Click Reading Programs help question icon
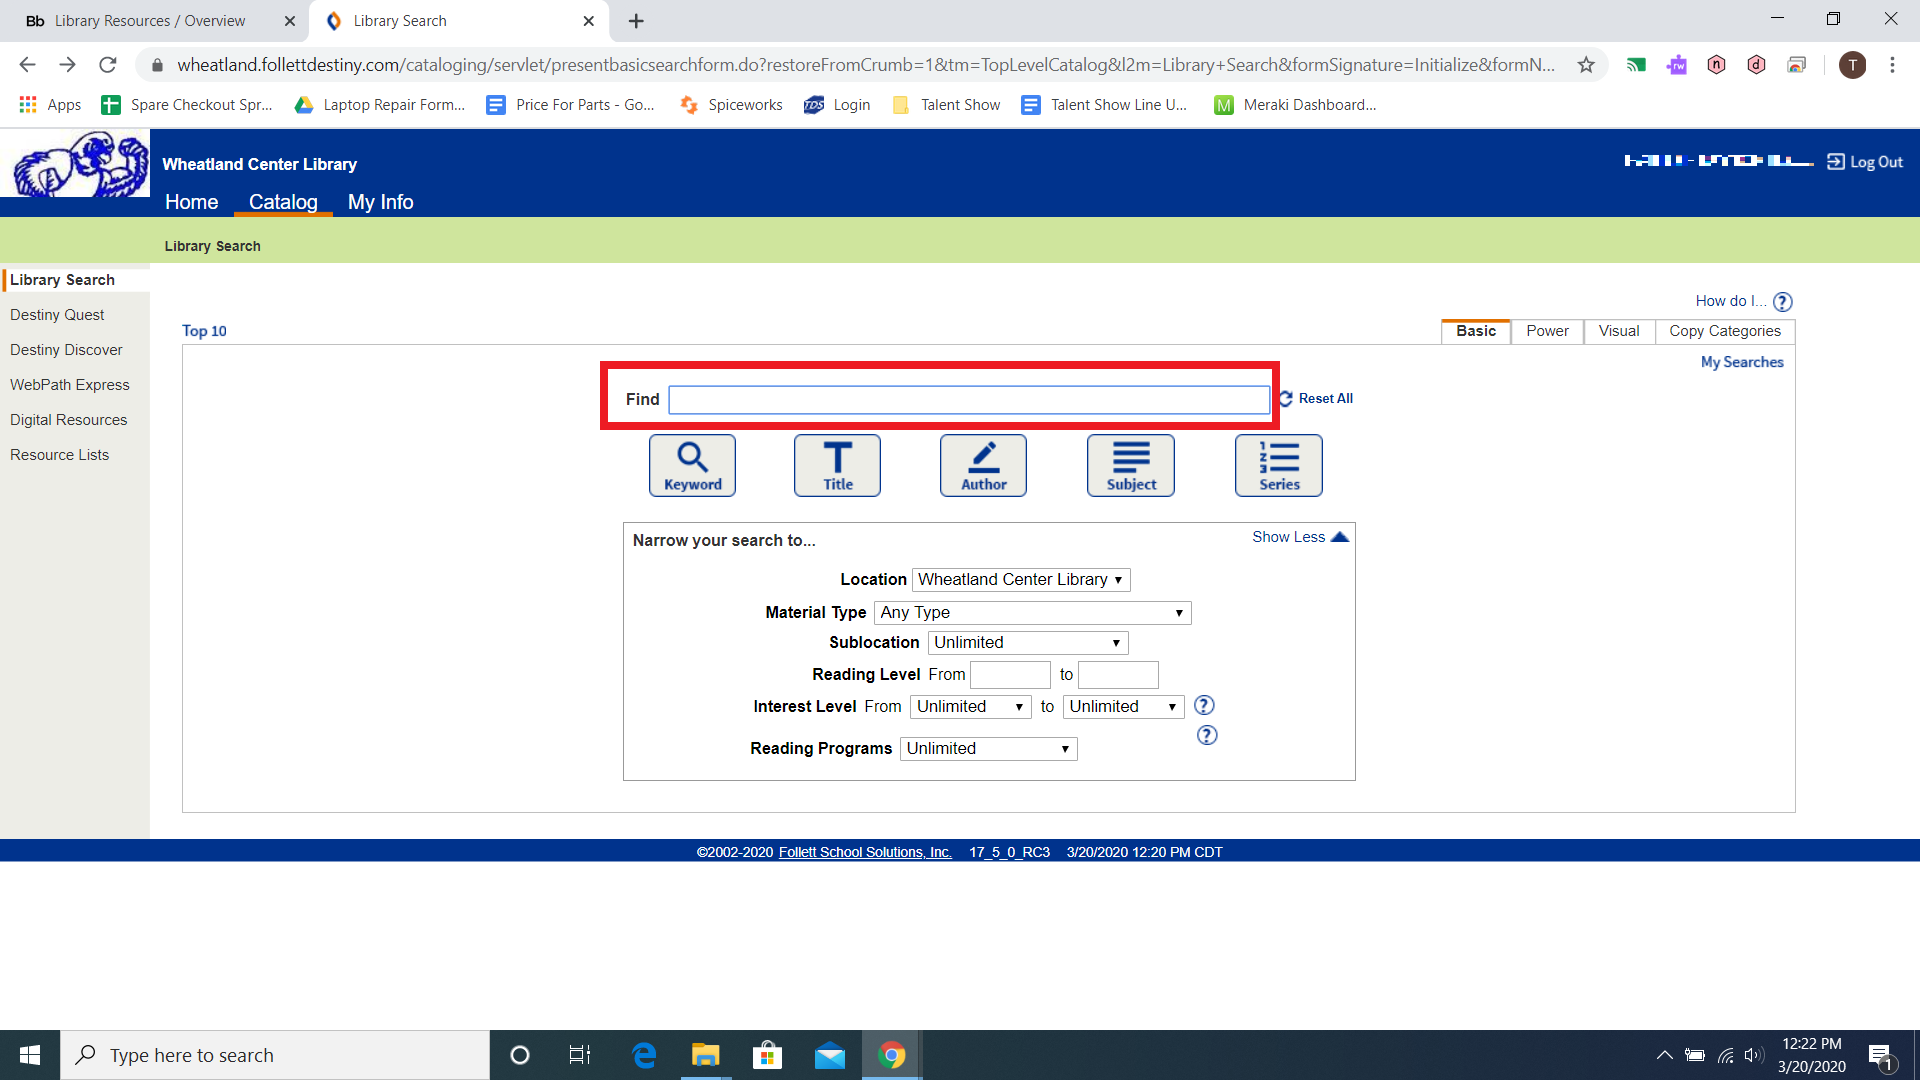This screenshot has height=1080, width=1920. tap(1207, 735)
